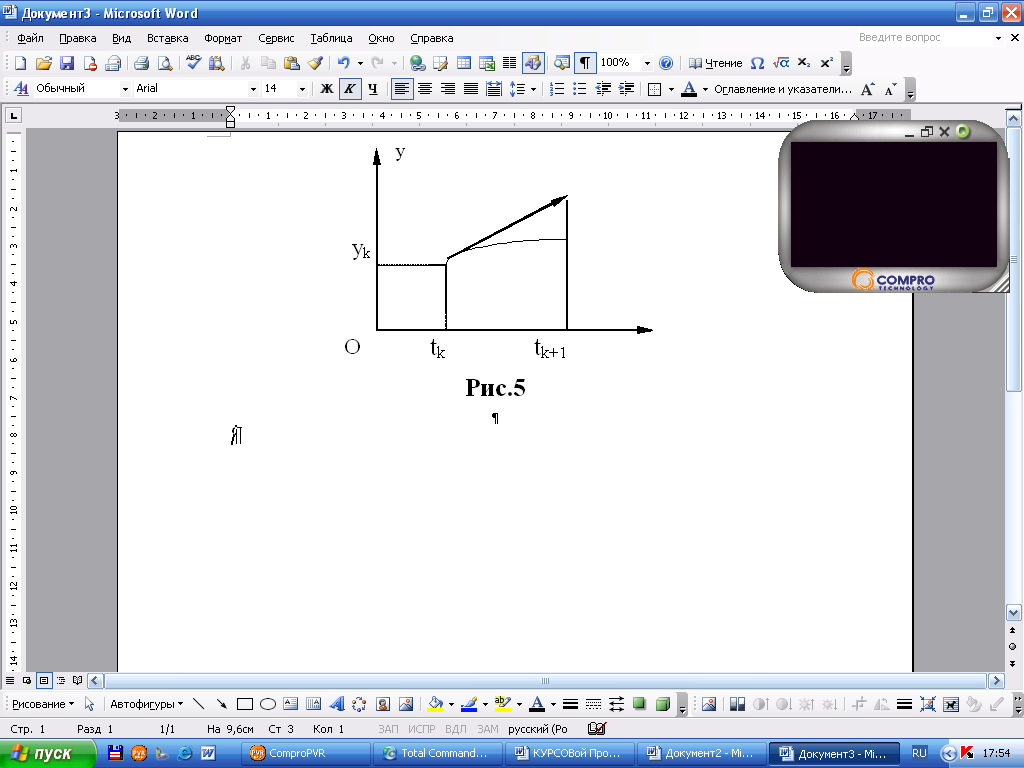Image resolution: width=1024 pixels, height=768 pixels.
Task: Open equation editor square root icon
Action: (780, 63)
